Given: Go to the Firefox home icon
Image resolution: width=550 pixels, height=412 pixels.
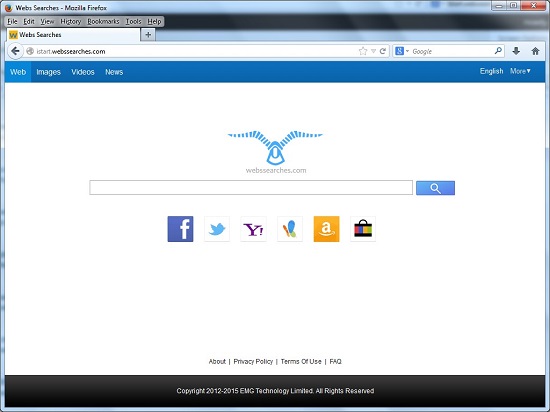Looking at the screenshot, I should tap(535, 51).
